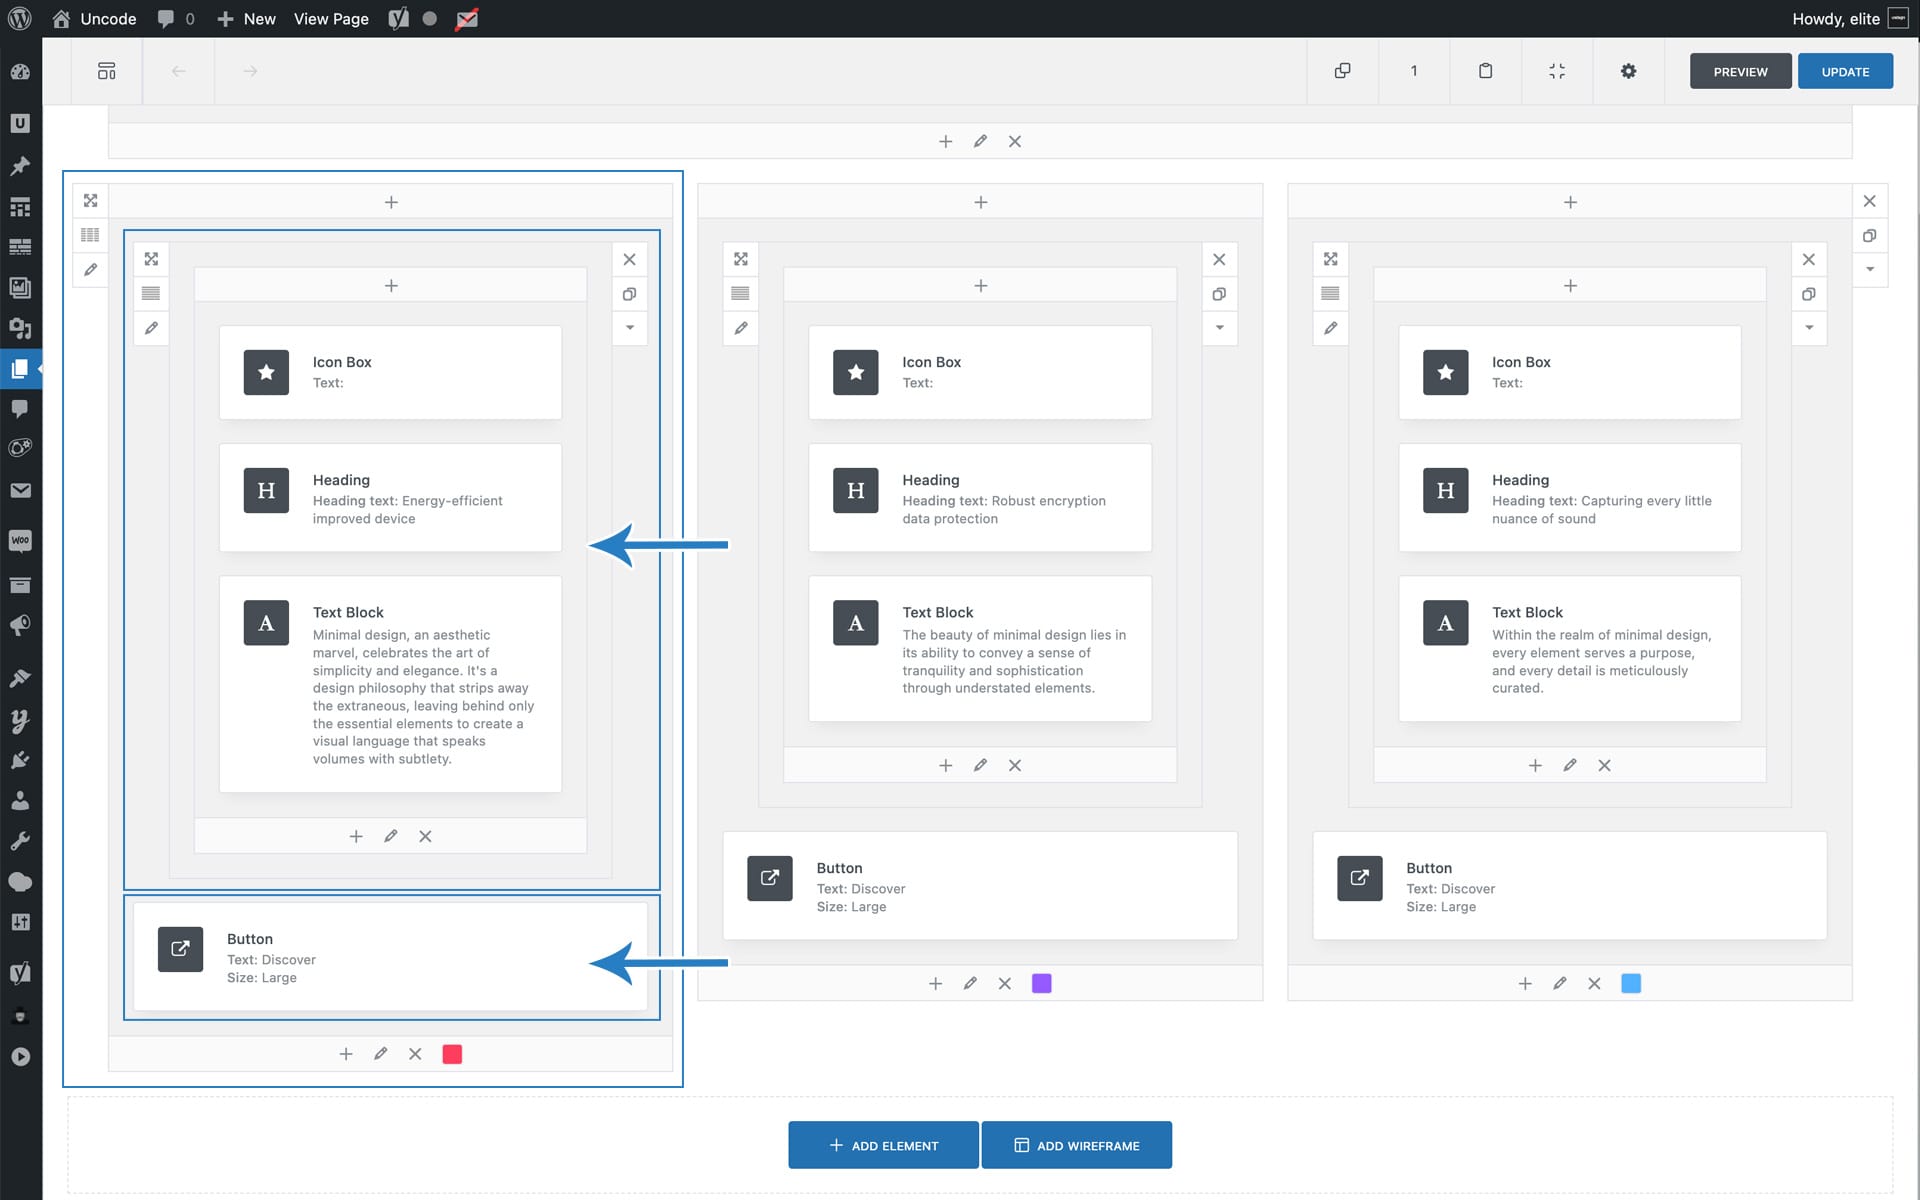
Task: Clone the first inner row
Action: [x=629, y=294]
